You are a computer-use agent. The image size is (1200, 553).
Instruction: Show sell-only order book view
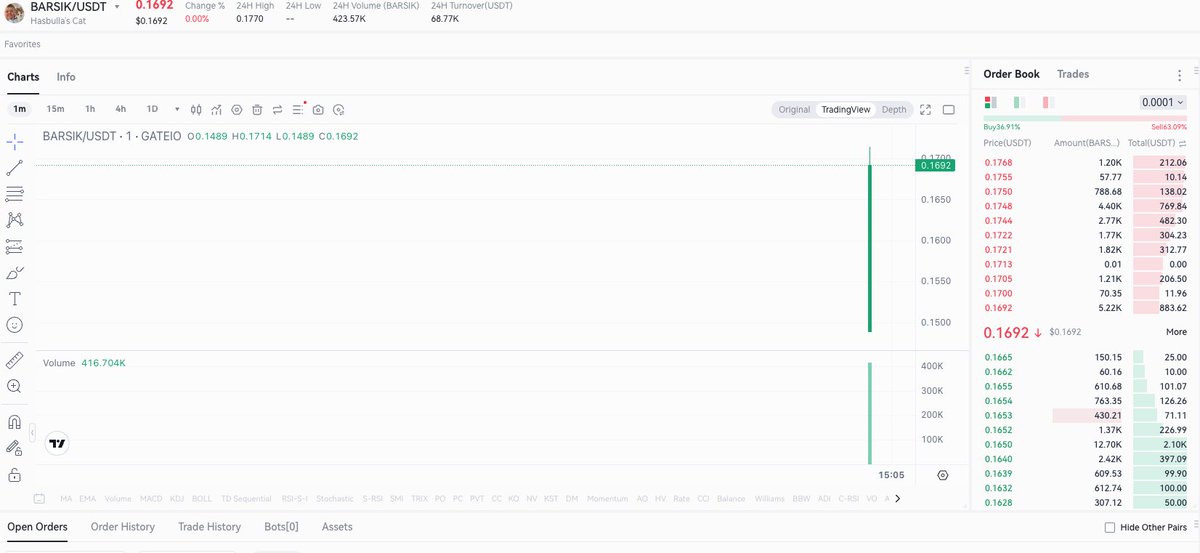click(1048, 102)
